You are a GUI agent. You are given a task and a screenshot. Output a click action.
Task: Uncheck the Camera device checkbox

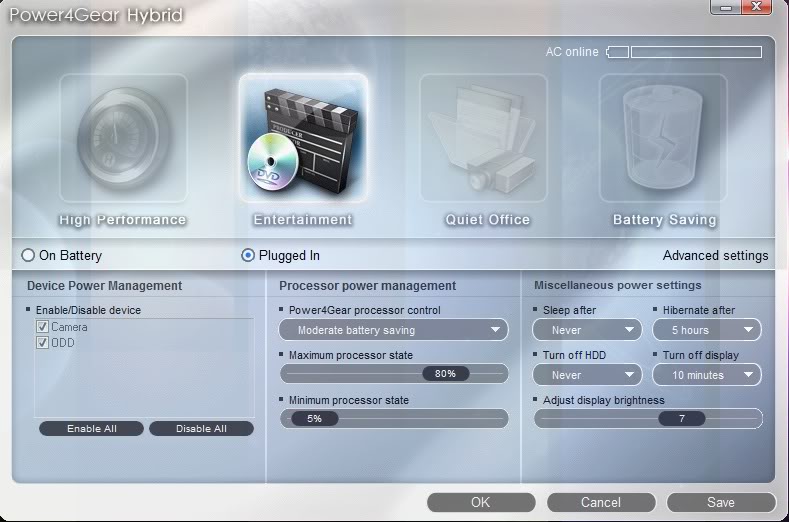pos(42,327)
